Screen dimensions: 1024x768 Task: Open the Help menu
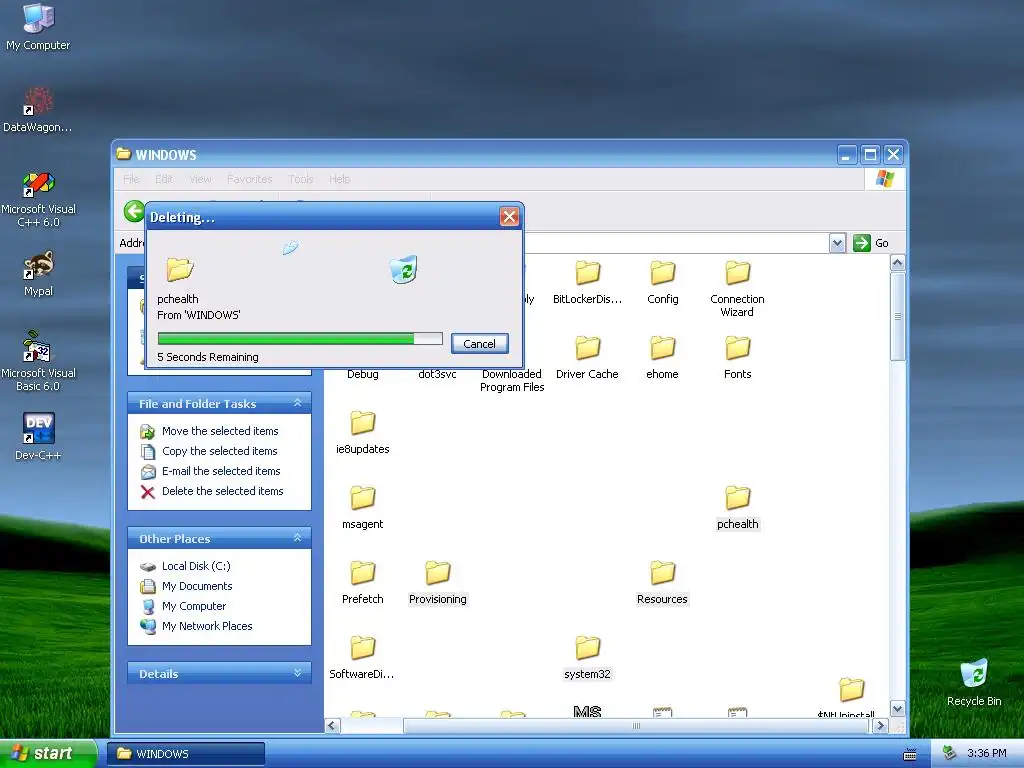point(340,179)
